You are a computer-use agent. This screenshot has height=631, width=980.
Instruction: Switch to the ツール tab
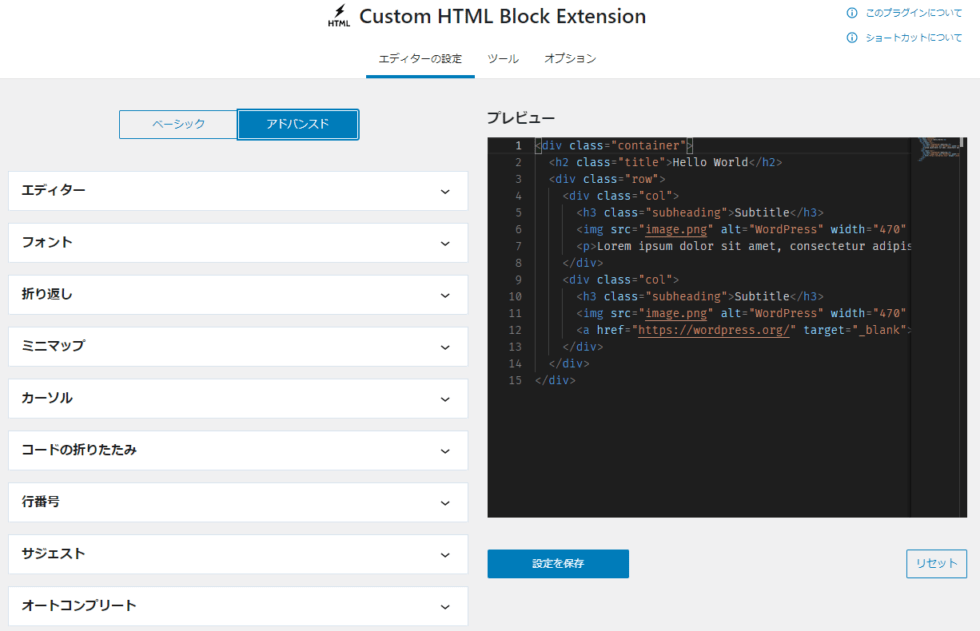[x=503, y=59]
